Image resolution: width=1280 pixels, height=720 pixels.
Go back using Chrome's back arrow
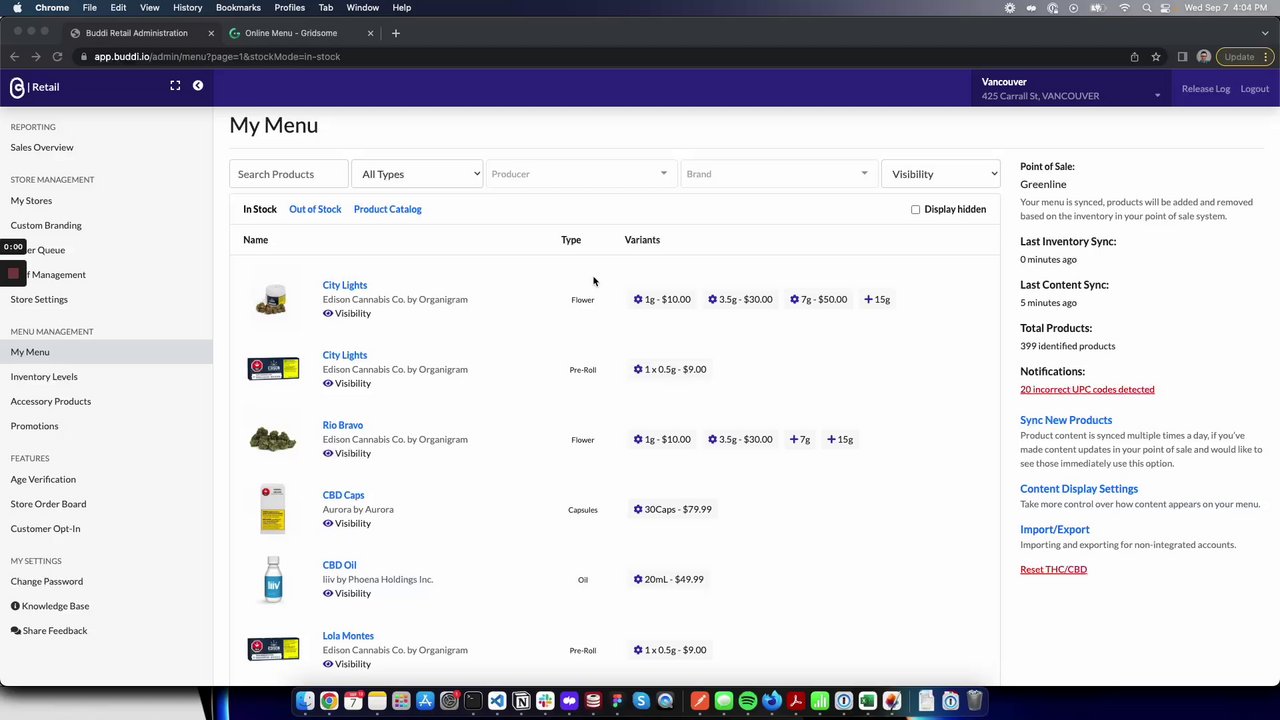14,57
